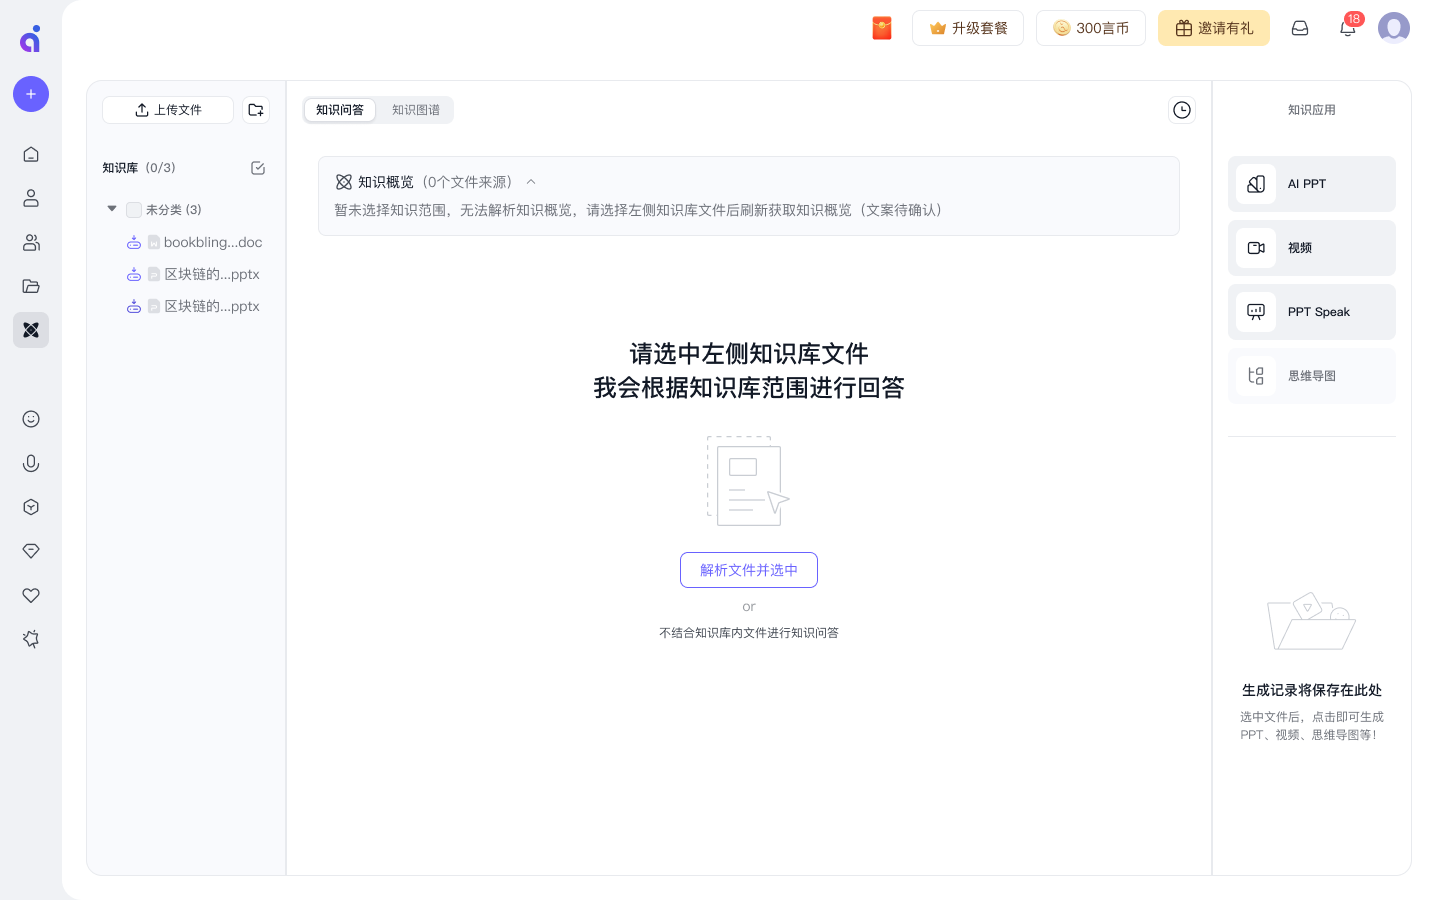Enable the red envelope promotion icon

pyautogui.click(x=882, y=28)
